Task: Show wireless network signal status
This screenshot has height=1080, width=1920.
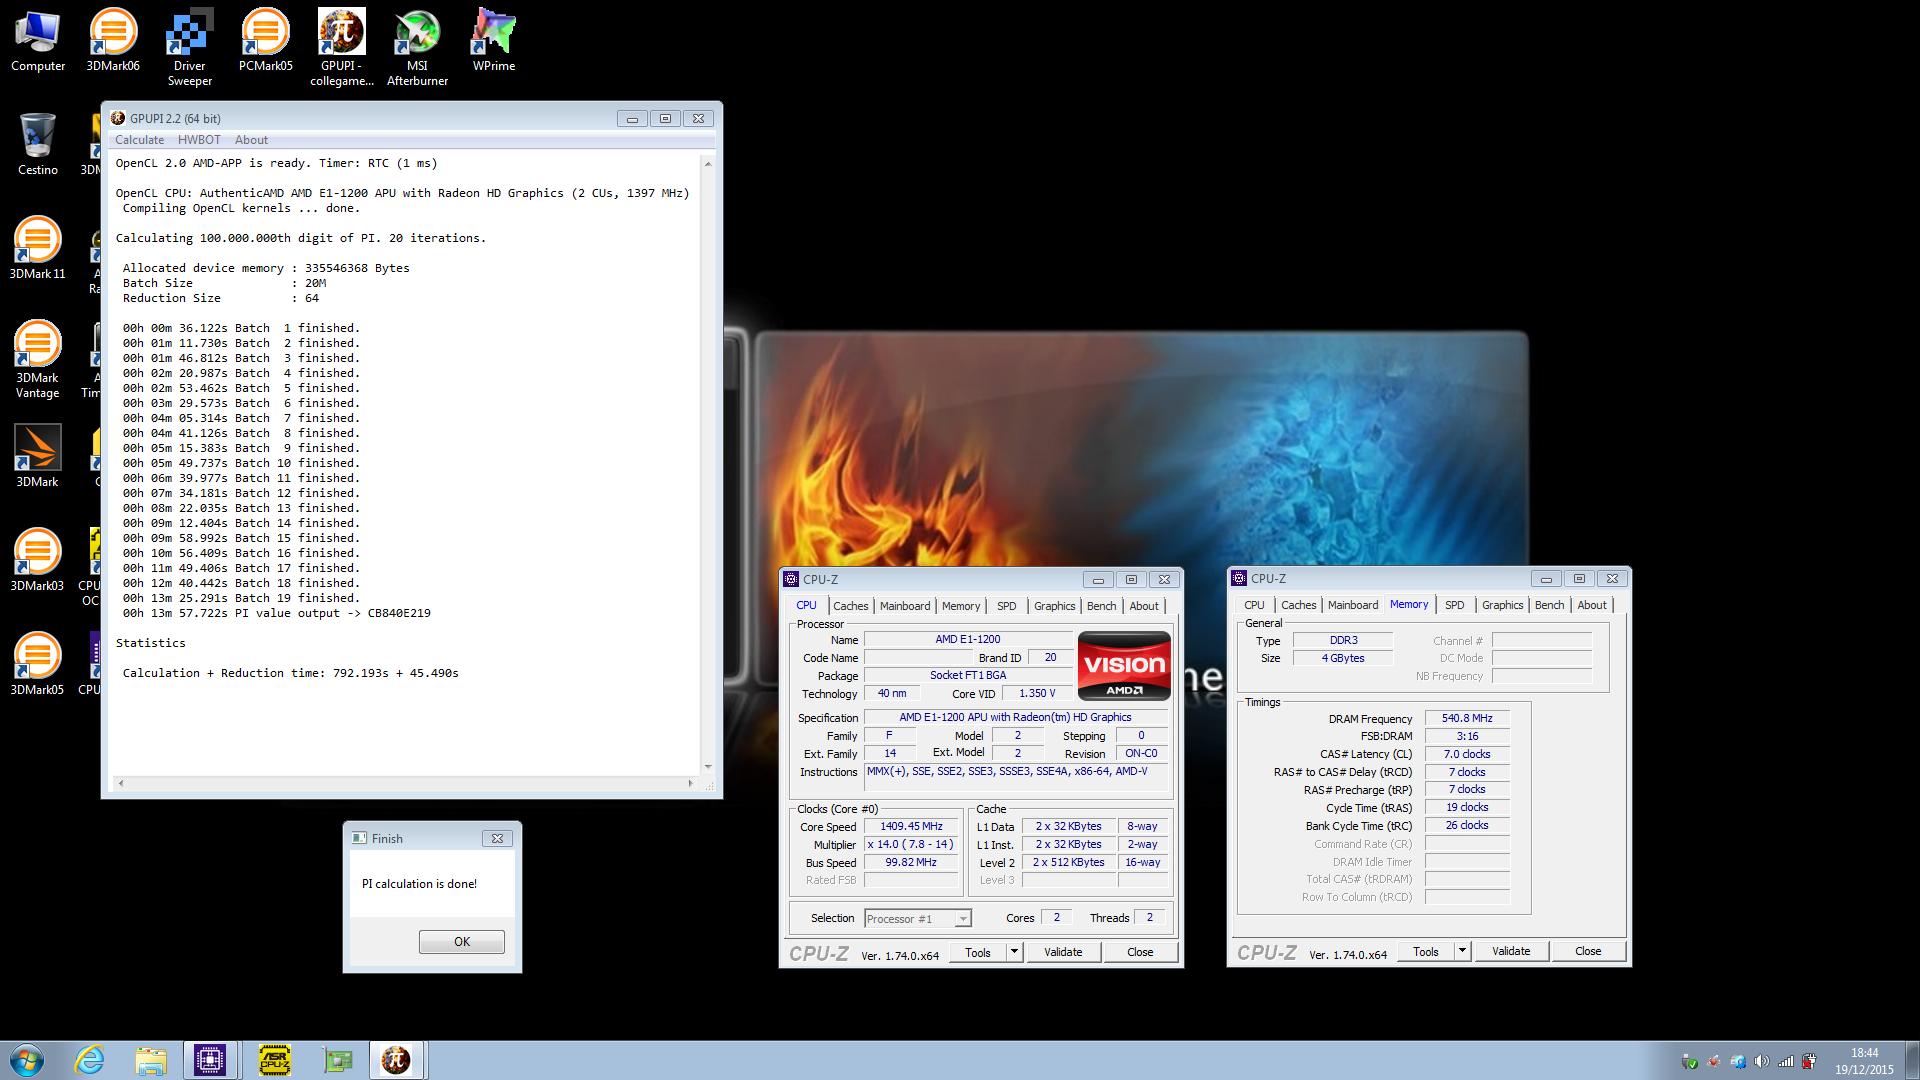Action: coord(1785,1061)
